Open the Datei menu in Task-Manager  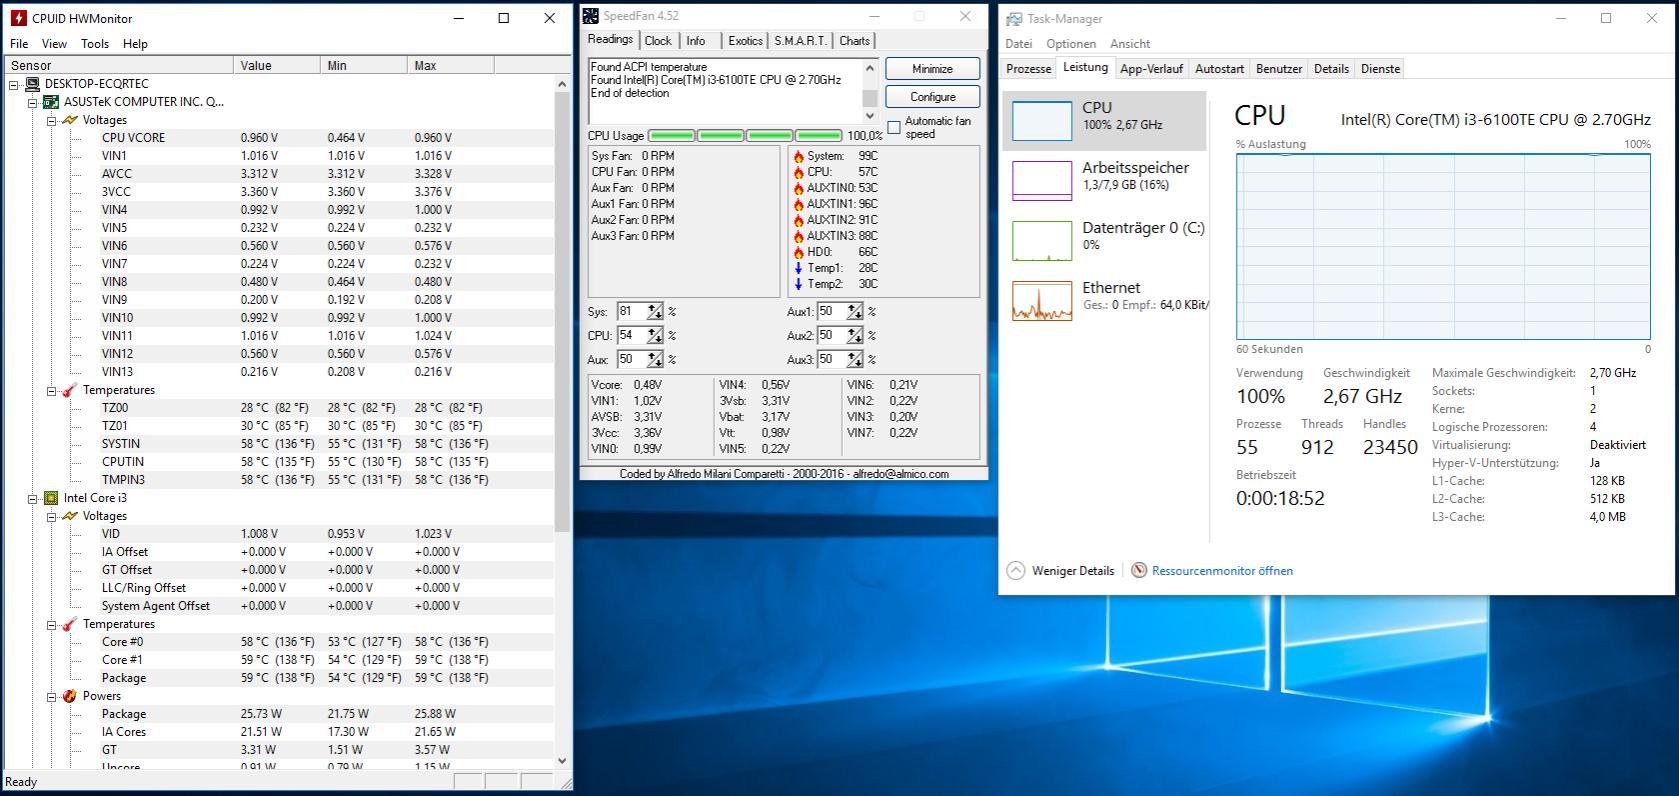1019,44
